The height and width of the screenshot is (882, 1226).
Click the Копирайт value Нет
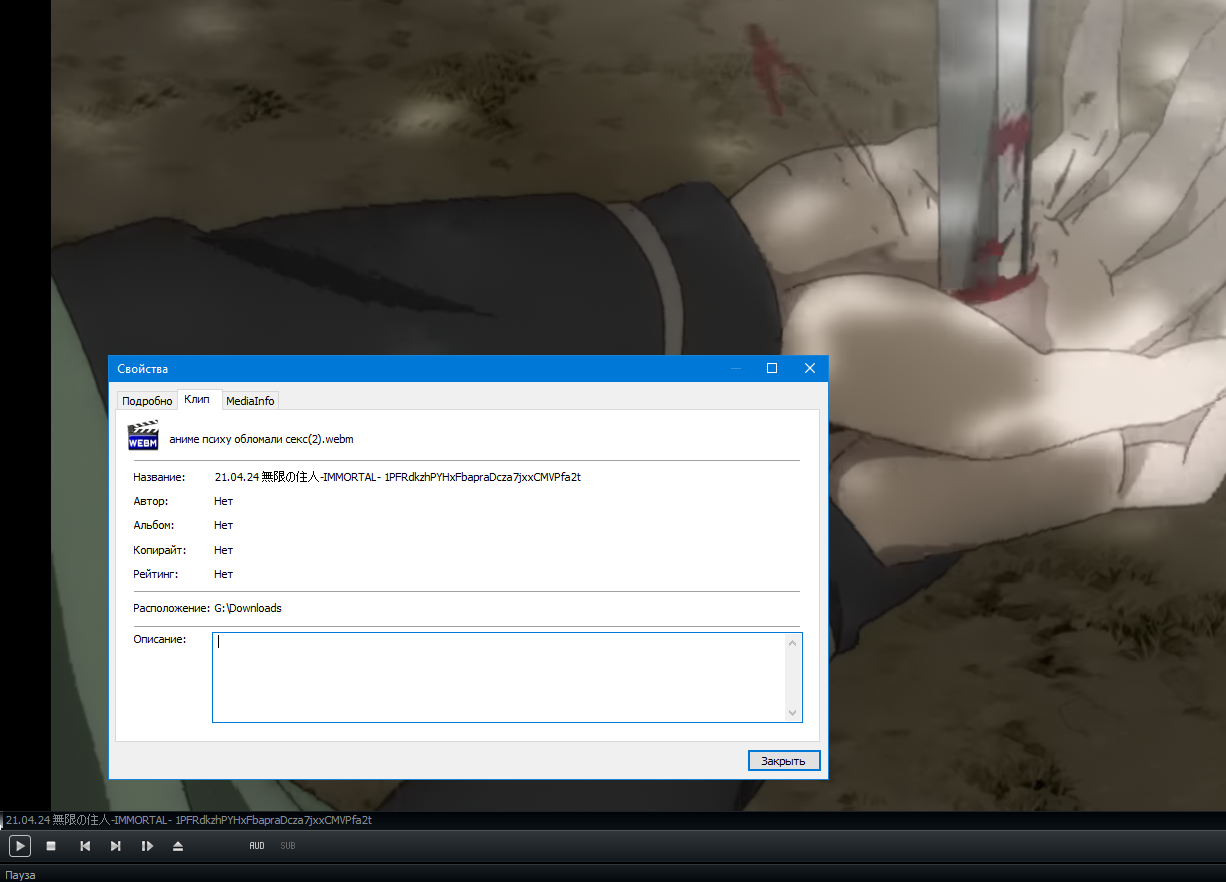coord(224,550)
